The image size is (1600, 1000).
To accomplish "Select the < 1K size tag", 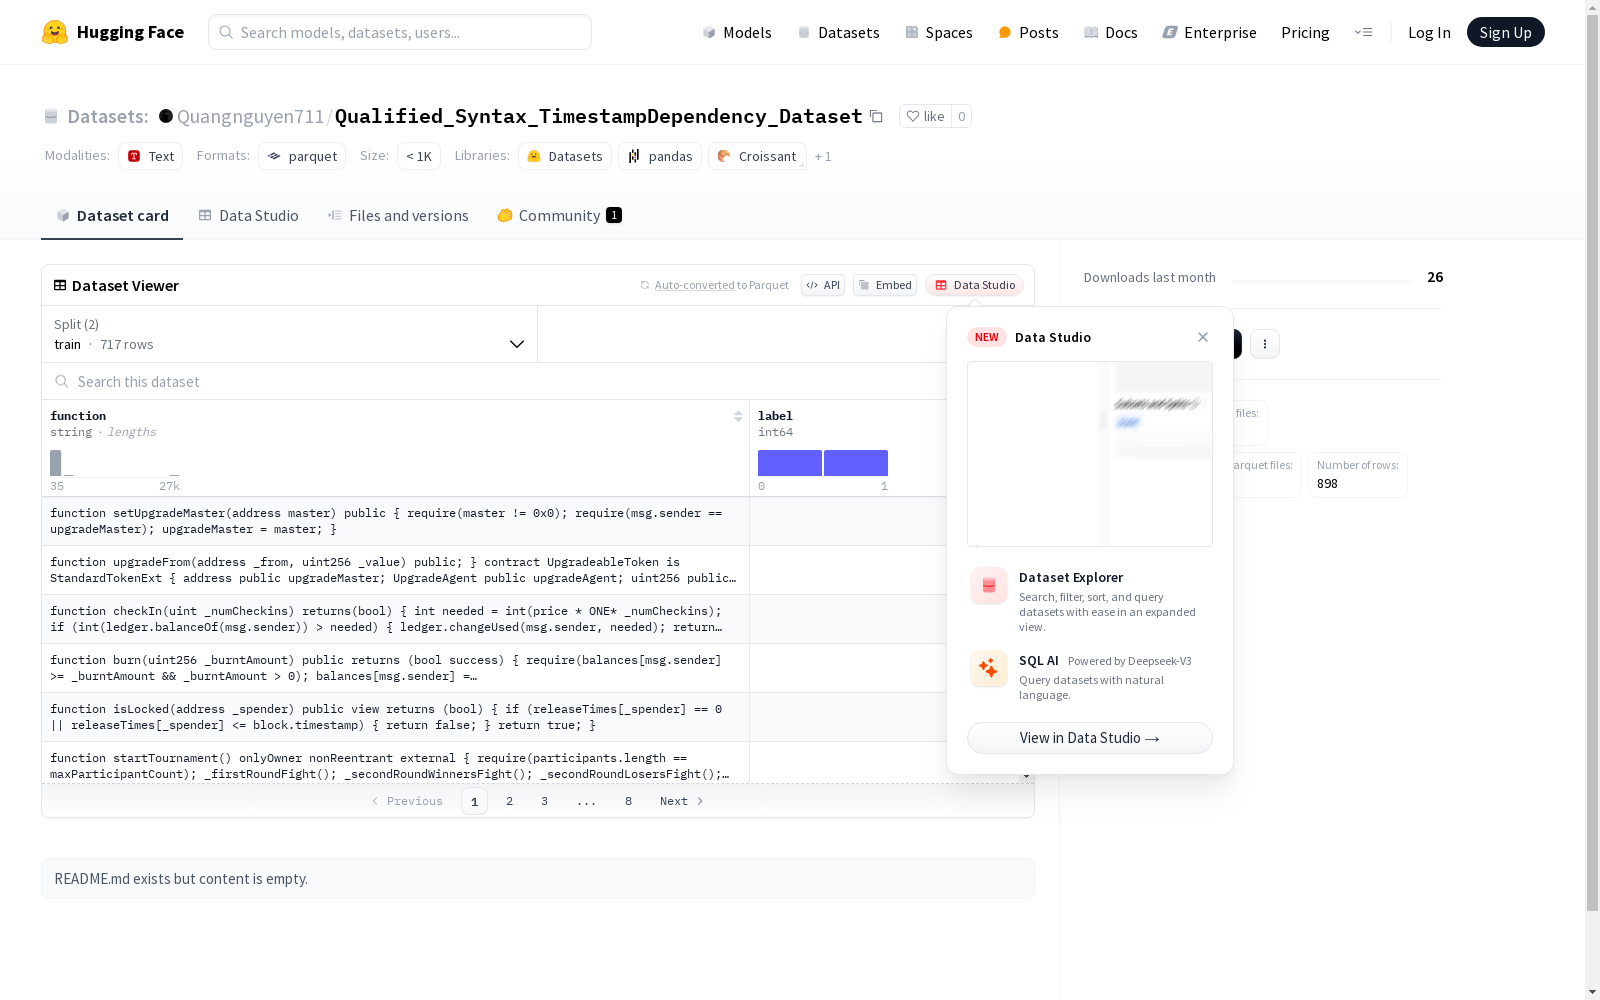I will 419,156.
